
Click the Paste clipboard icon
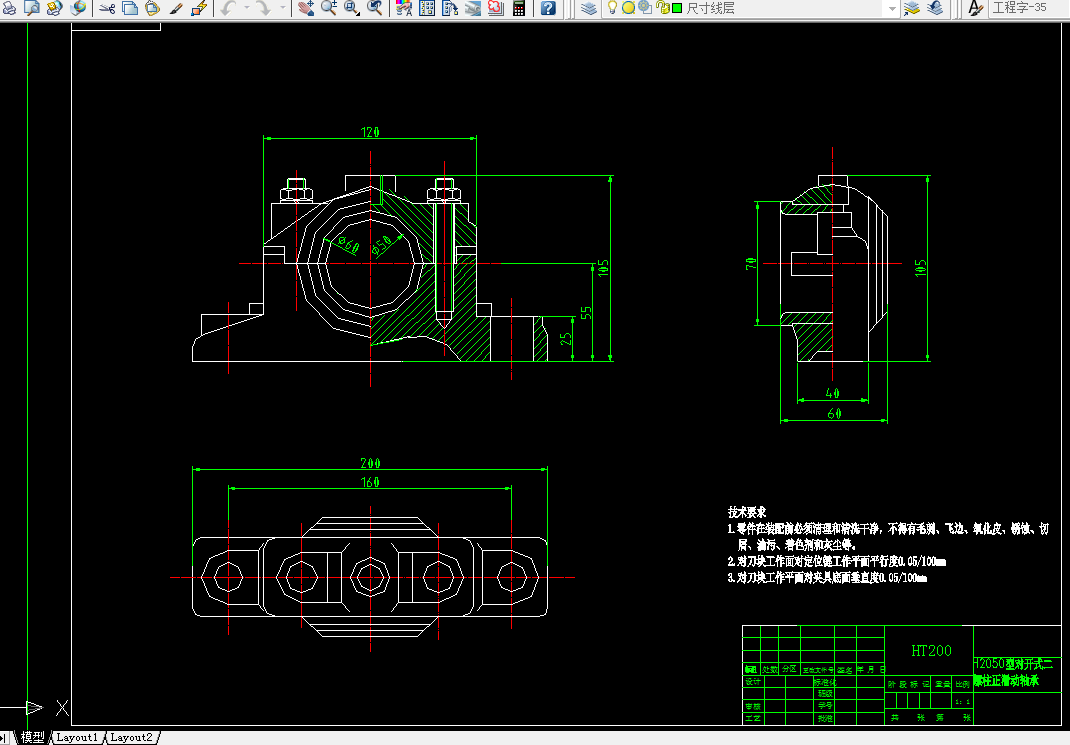coord(153,8)
